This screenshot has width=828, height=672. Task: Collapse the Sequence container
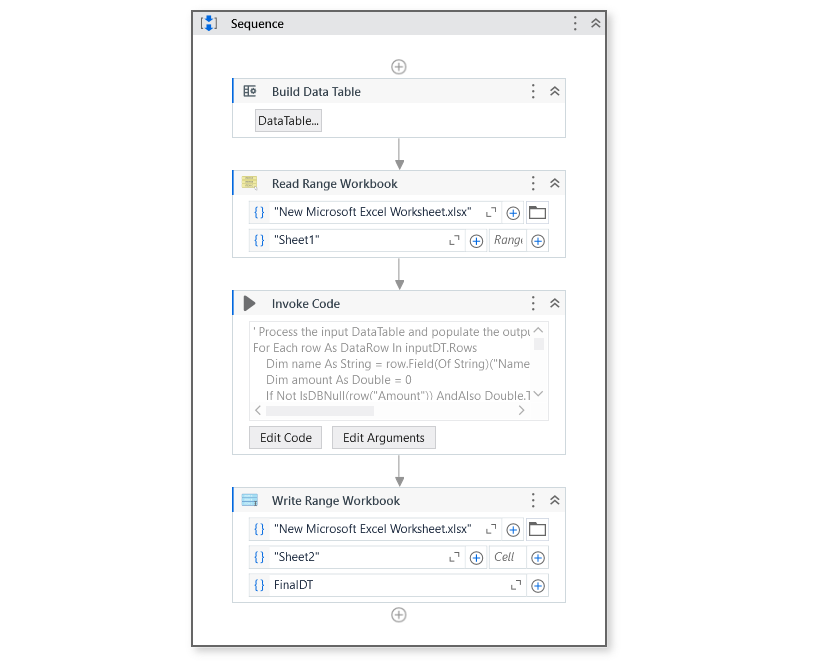(595, 23)
